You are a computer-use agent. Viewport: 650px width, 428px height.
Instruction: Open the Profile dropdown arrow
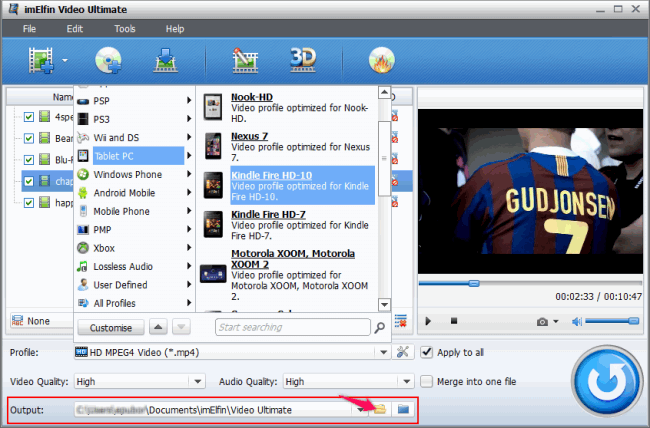[383, 353]
